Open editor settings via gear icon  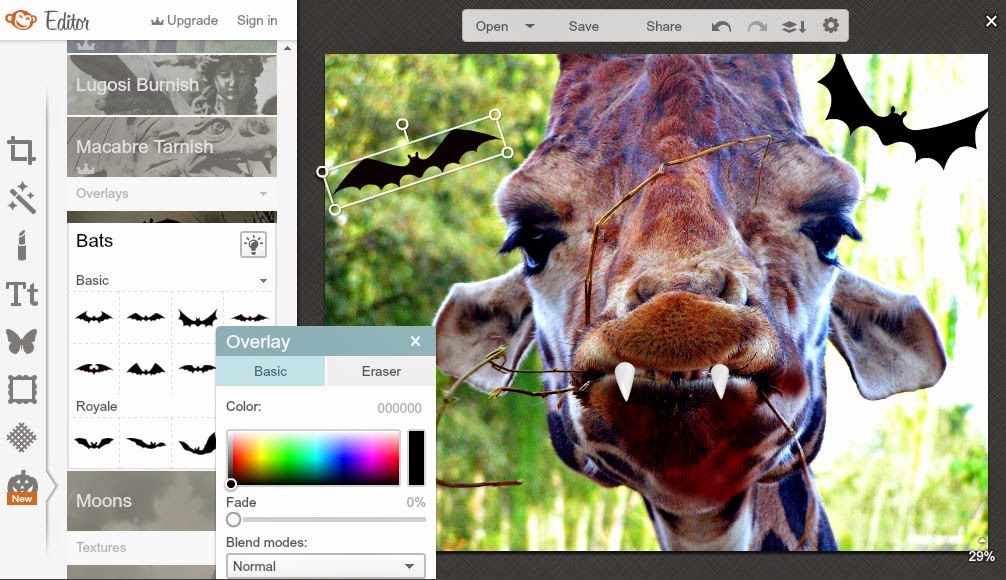tap(830, 25)
